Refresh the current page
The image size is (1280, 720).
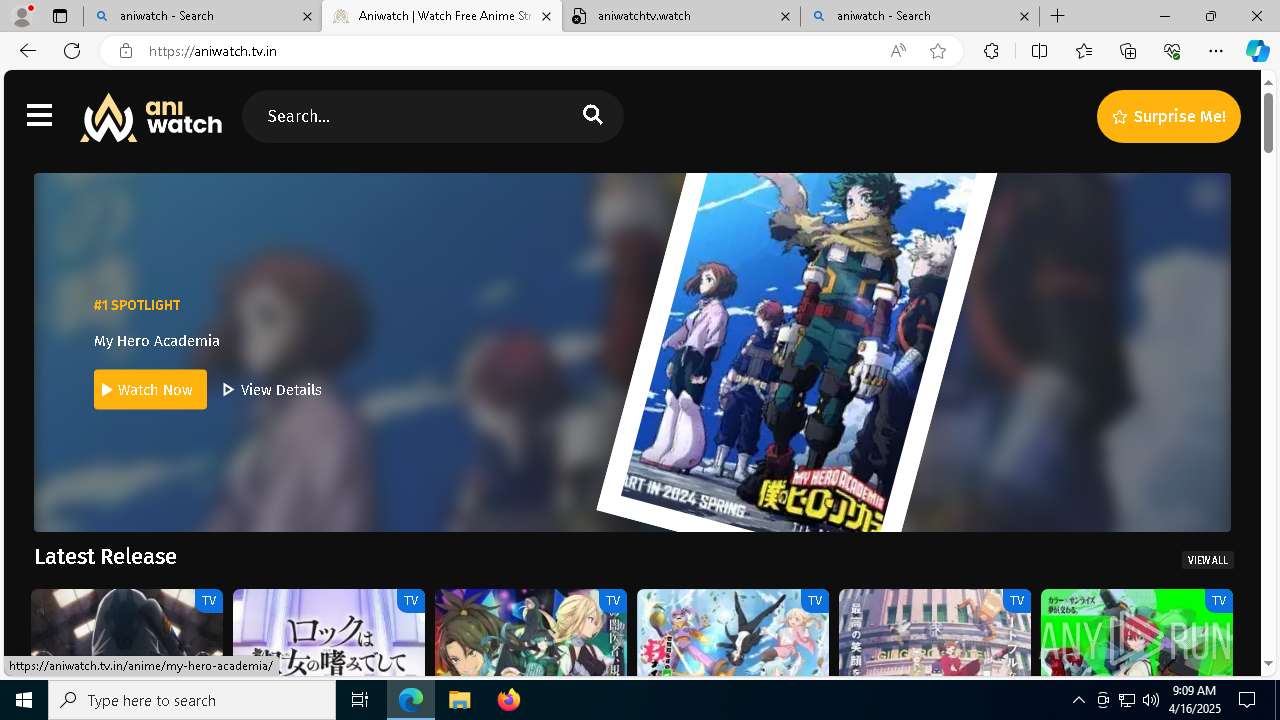click(x=72, y=51)
